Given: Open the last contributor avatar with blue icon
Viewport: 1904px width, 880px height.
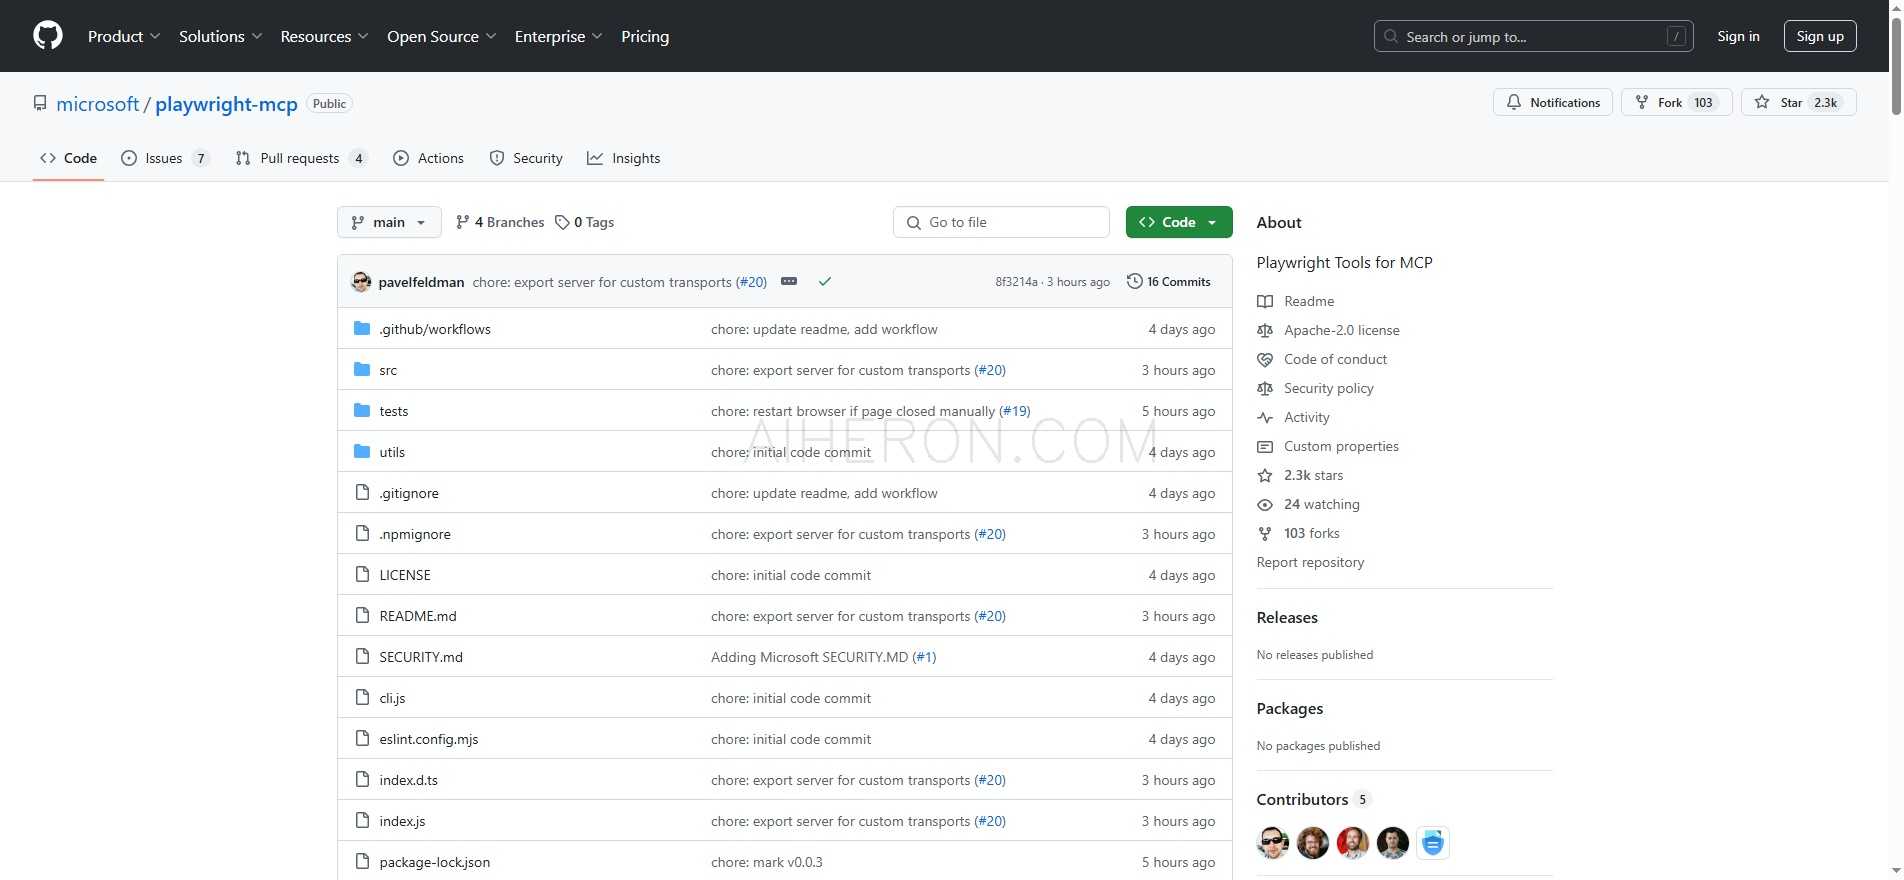Looking at the screenshot, I should tap(1433, 843).
